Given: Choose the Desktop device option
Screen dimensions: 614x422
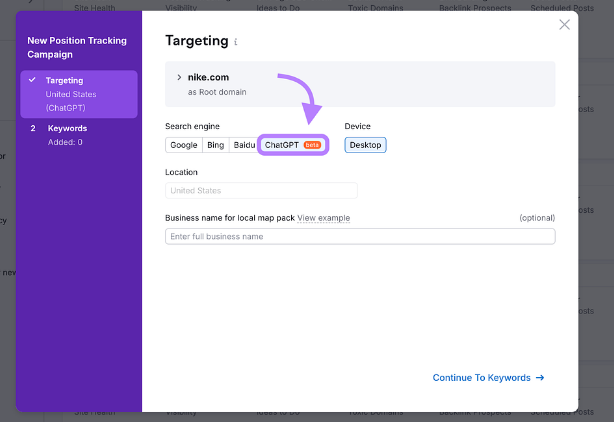Looking at the screenshot, I should [x=365, y=145].
